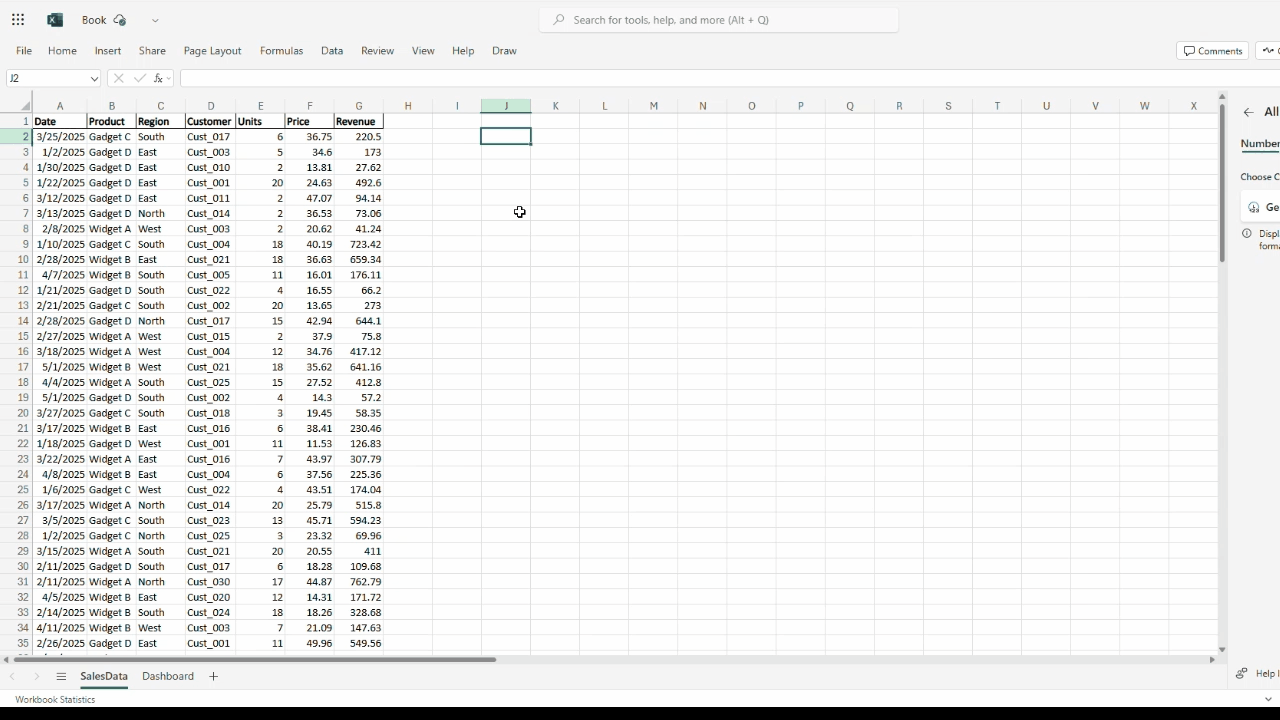The height and width of the screenshot is (720, 1280).
Task: Open the app launcher waffle icon
Action: [18, 20]
